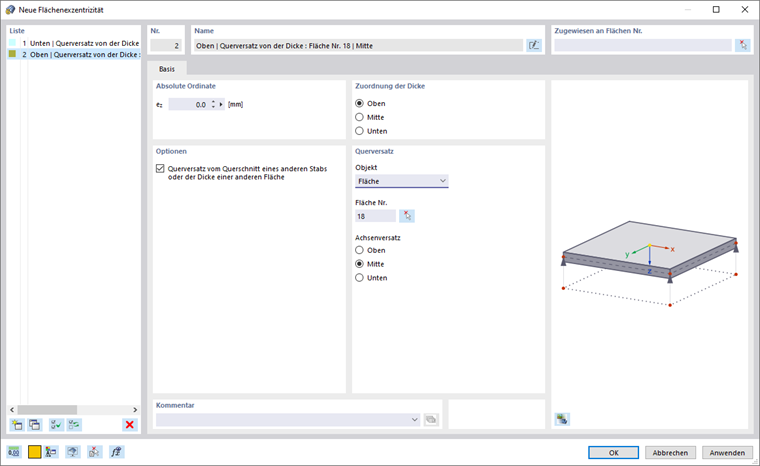
Task: Select Oben under Zuordnung der Dicke
Action: coord(359,103)
